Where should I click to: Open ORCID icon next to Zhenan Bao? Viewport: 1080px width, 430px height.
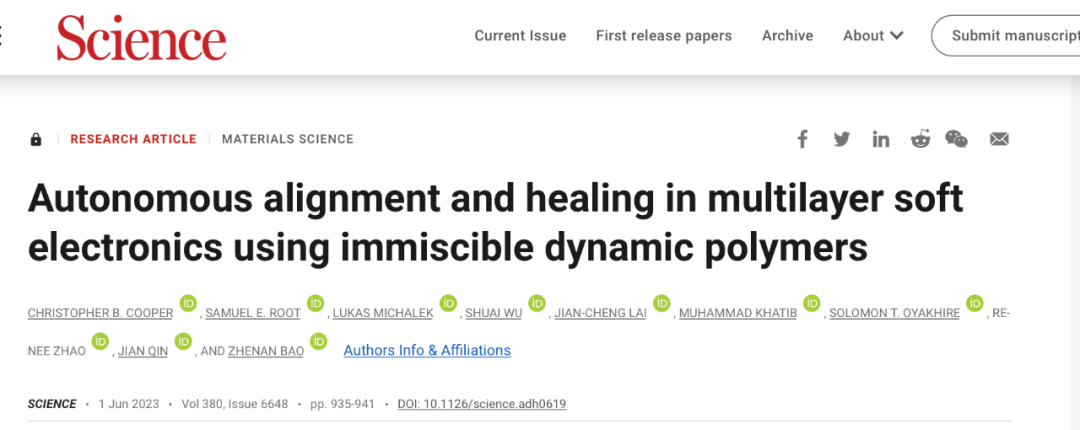click(x=319, y=341)
